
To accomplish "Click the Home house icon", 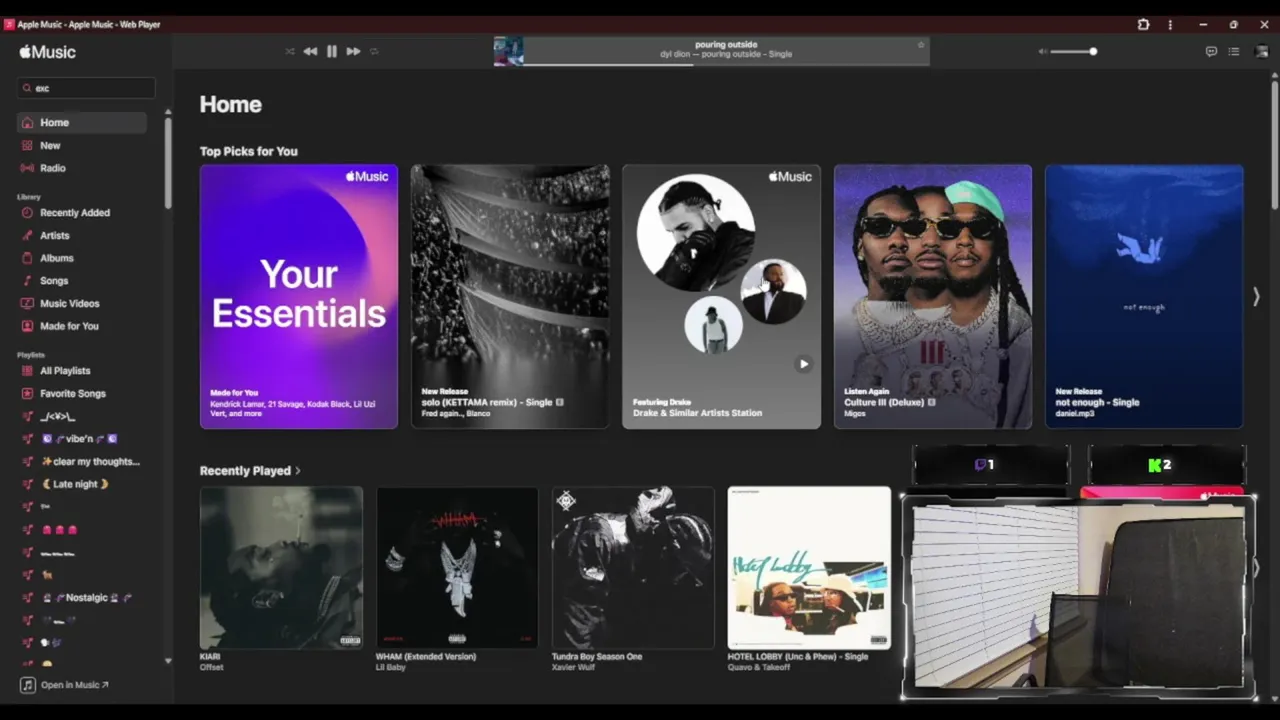I will (28, 122).
